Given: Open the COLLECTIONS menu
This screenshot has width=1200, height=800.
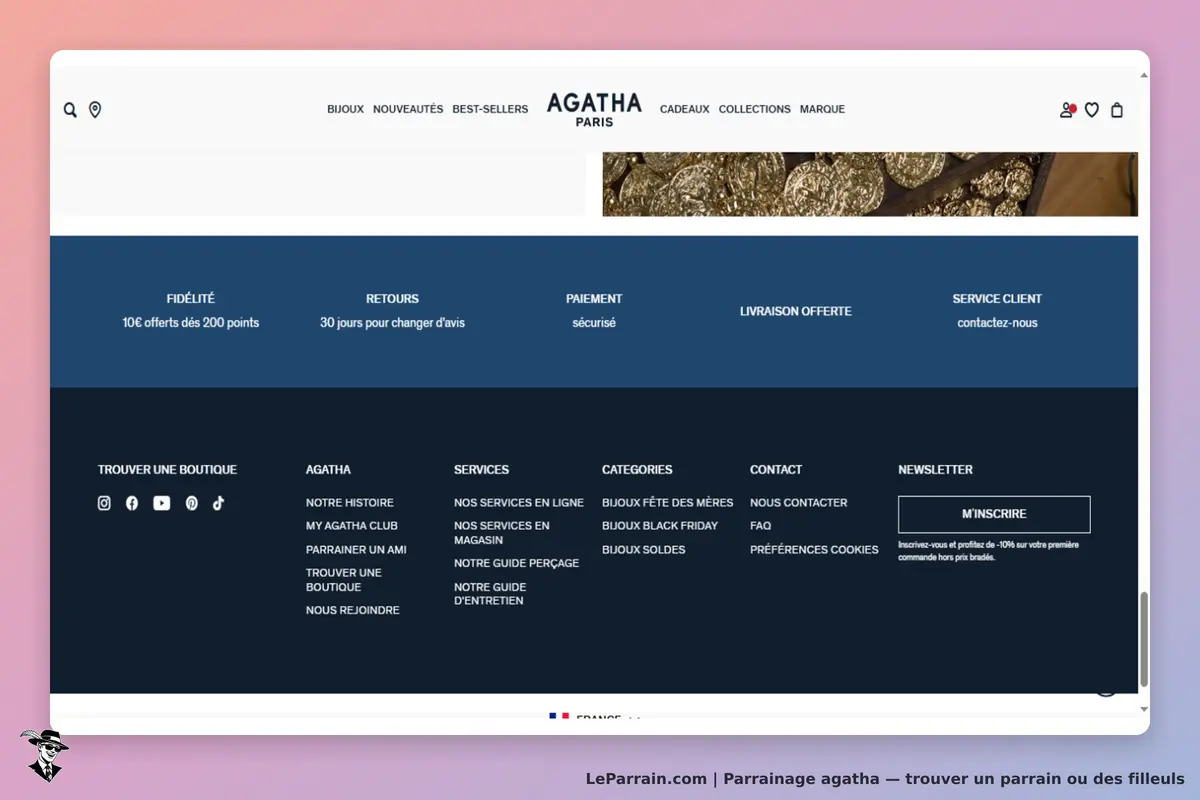Looking at the screenshot, I should pos(755,109).
